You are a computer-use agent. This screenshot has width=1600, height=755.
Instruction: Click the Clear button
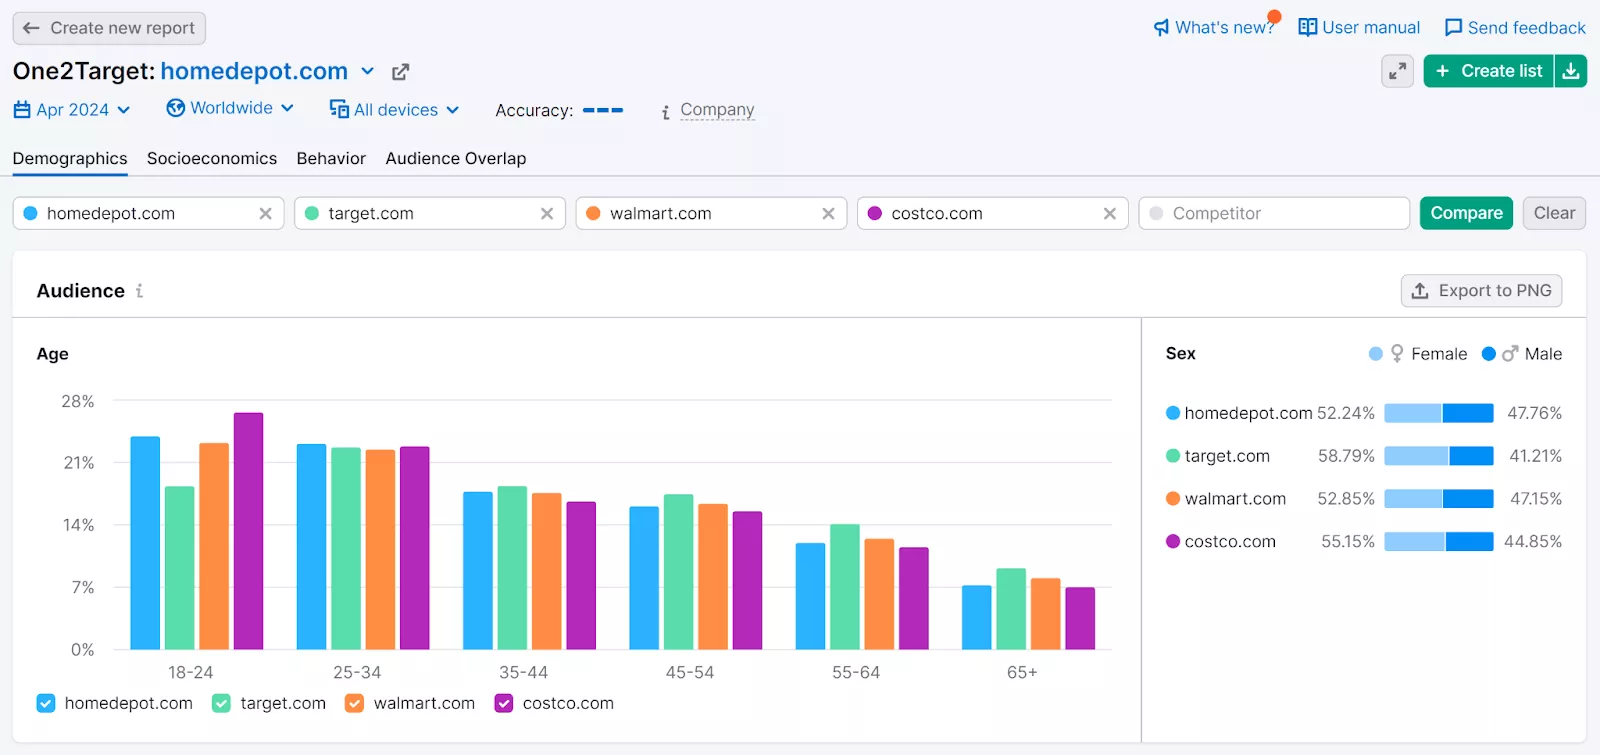(1554, 213)
